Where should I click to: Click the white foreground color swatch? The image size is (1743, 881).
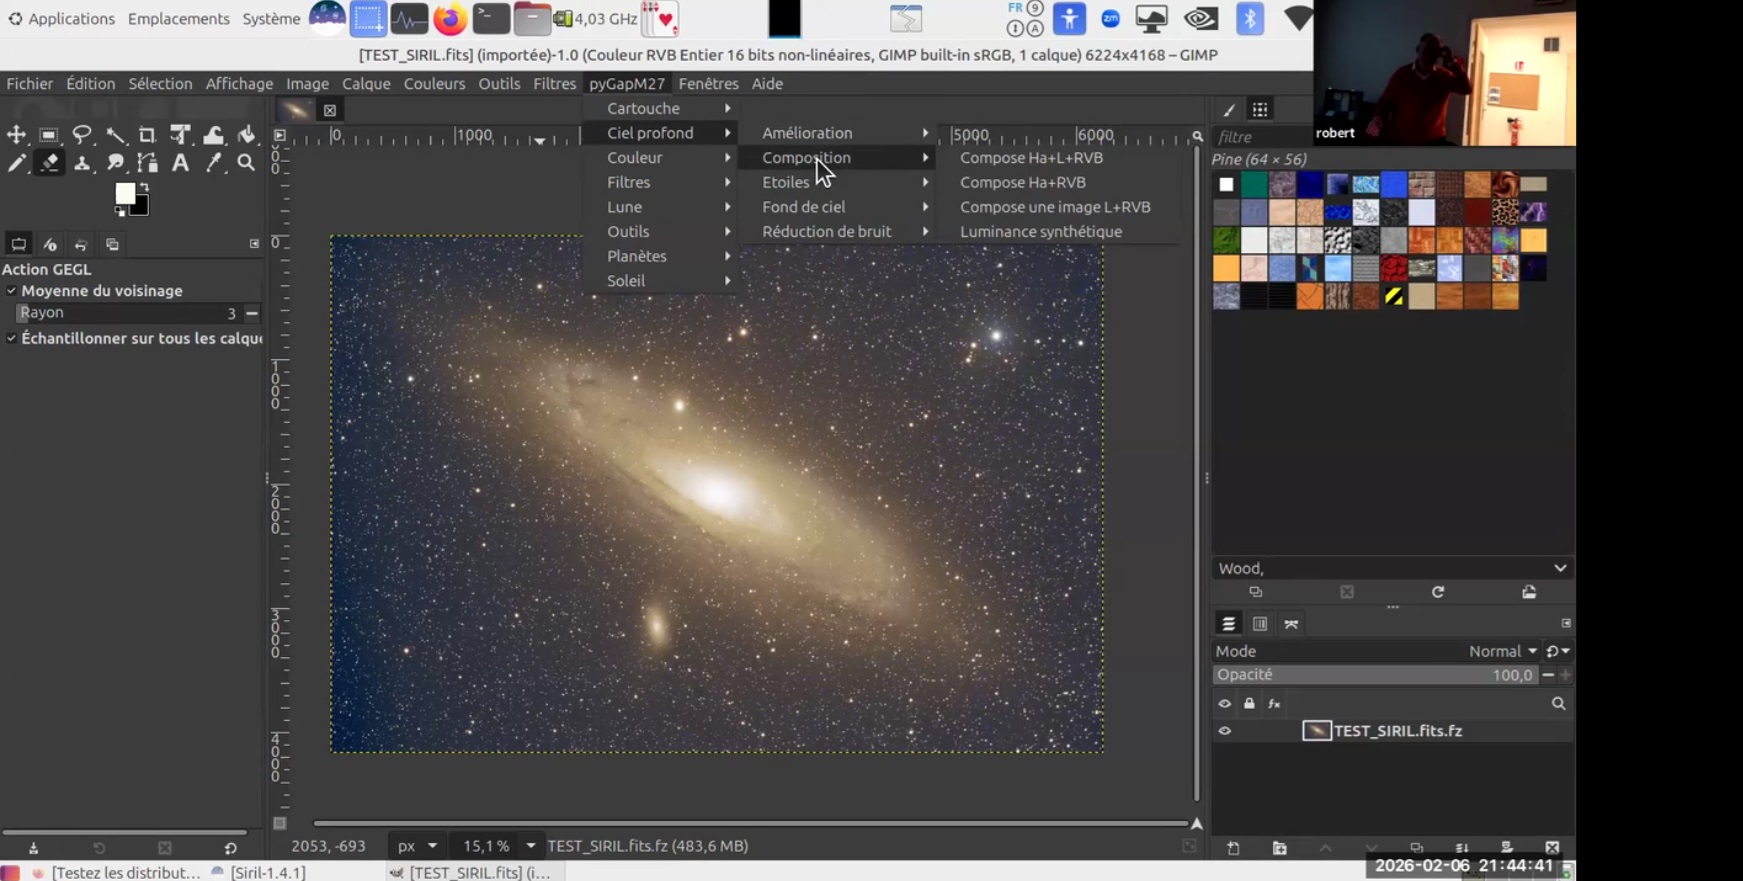(125, 195)
